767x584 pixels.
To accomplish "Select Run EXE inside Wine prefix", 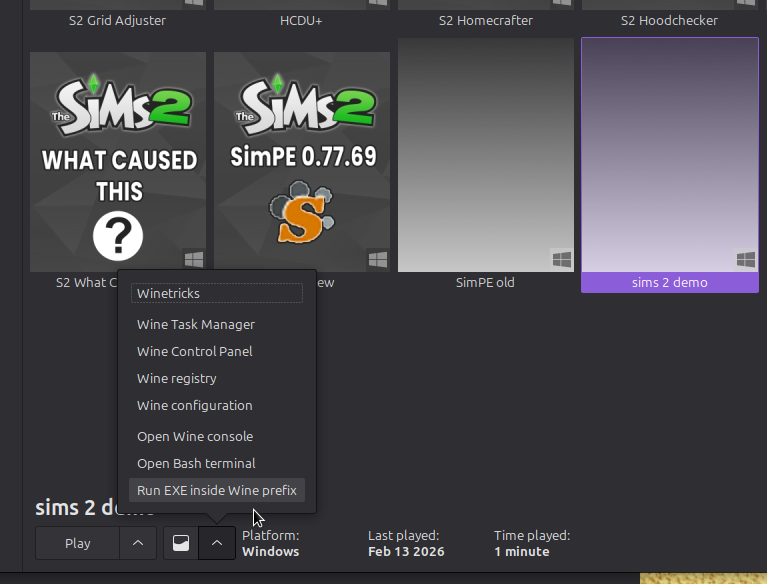I will [x=217, y=490].
